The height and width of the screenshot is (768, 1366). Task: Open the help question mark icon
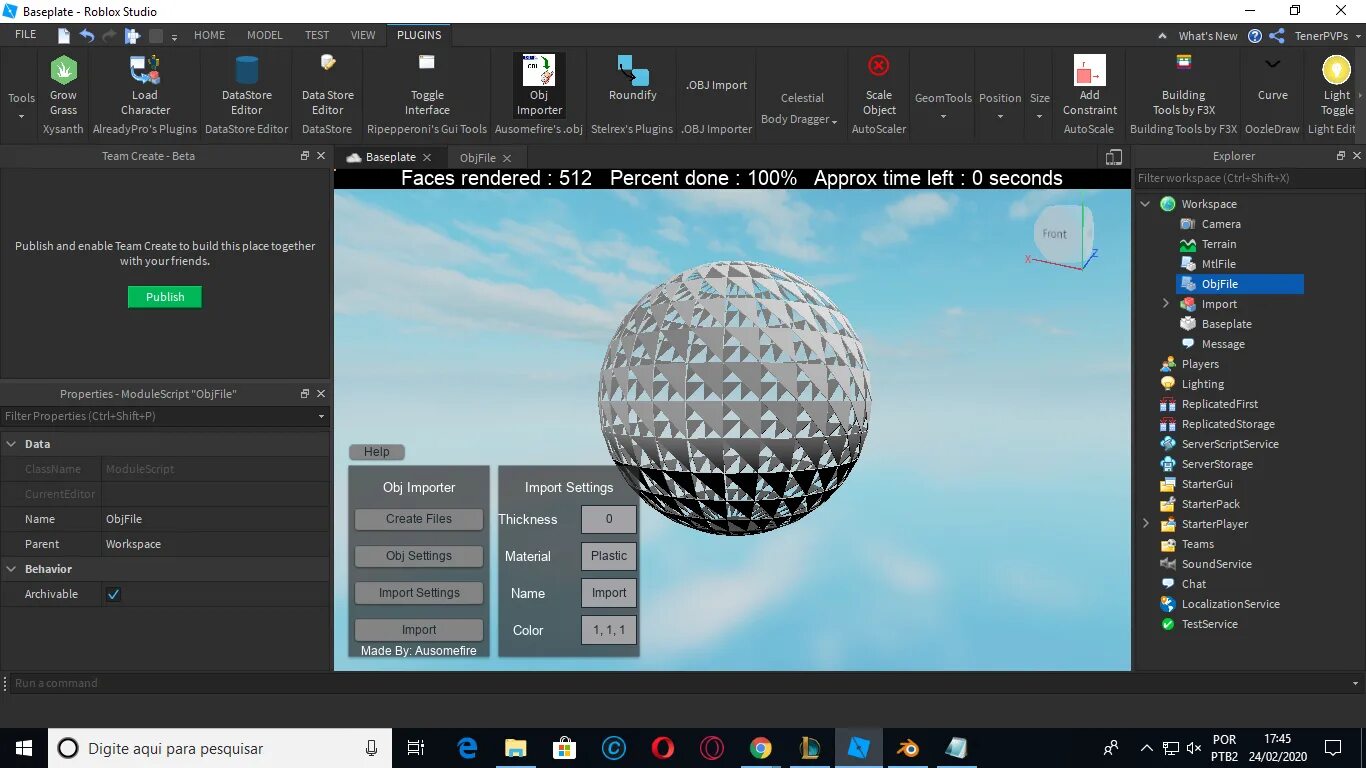tap(1255, 36)
